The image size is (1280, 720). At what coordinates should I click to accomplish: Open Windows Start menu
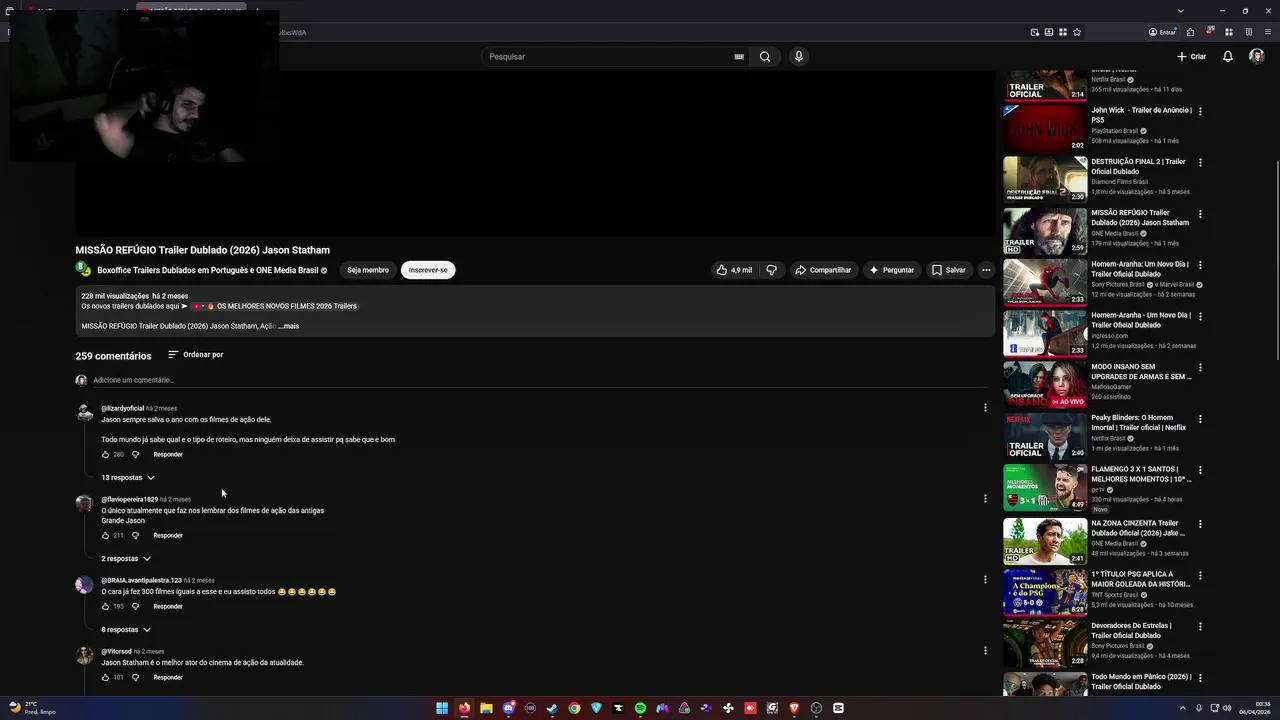click(442, 708)
